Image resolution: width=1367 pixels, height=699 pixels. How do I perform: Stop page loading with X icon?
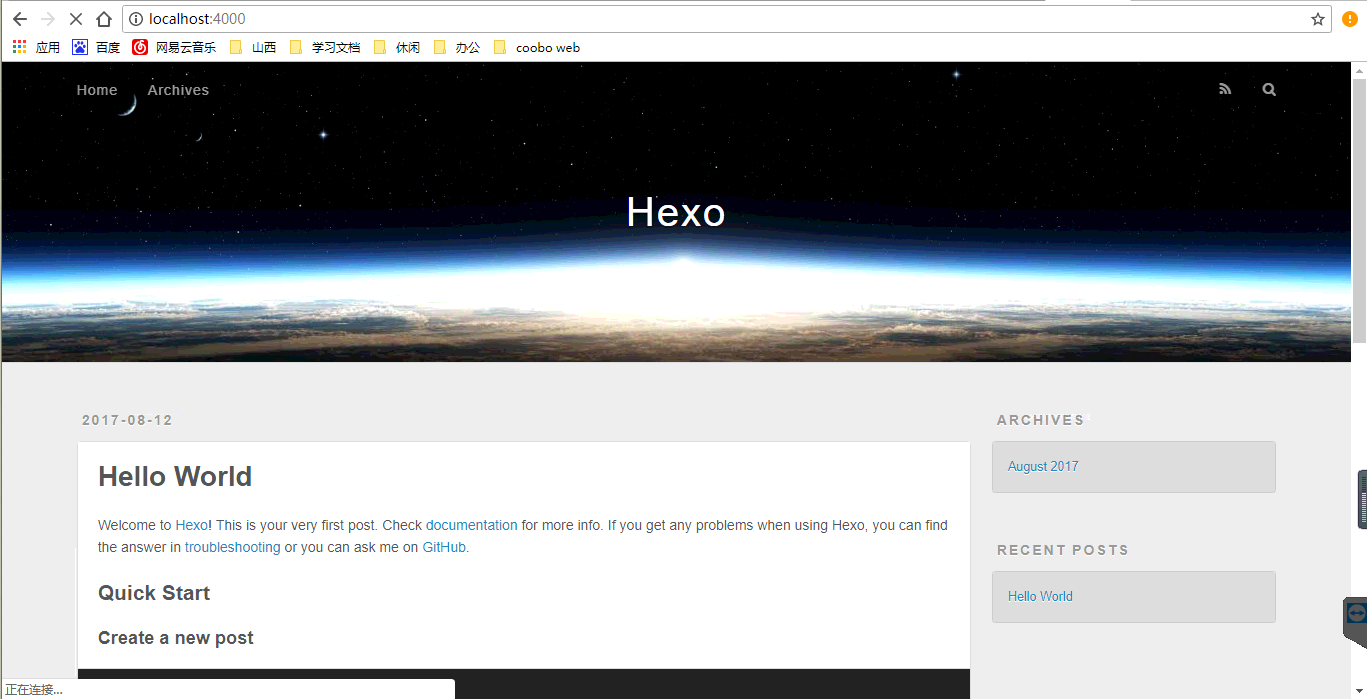point(75,19)
